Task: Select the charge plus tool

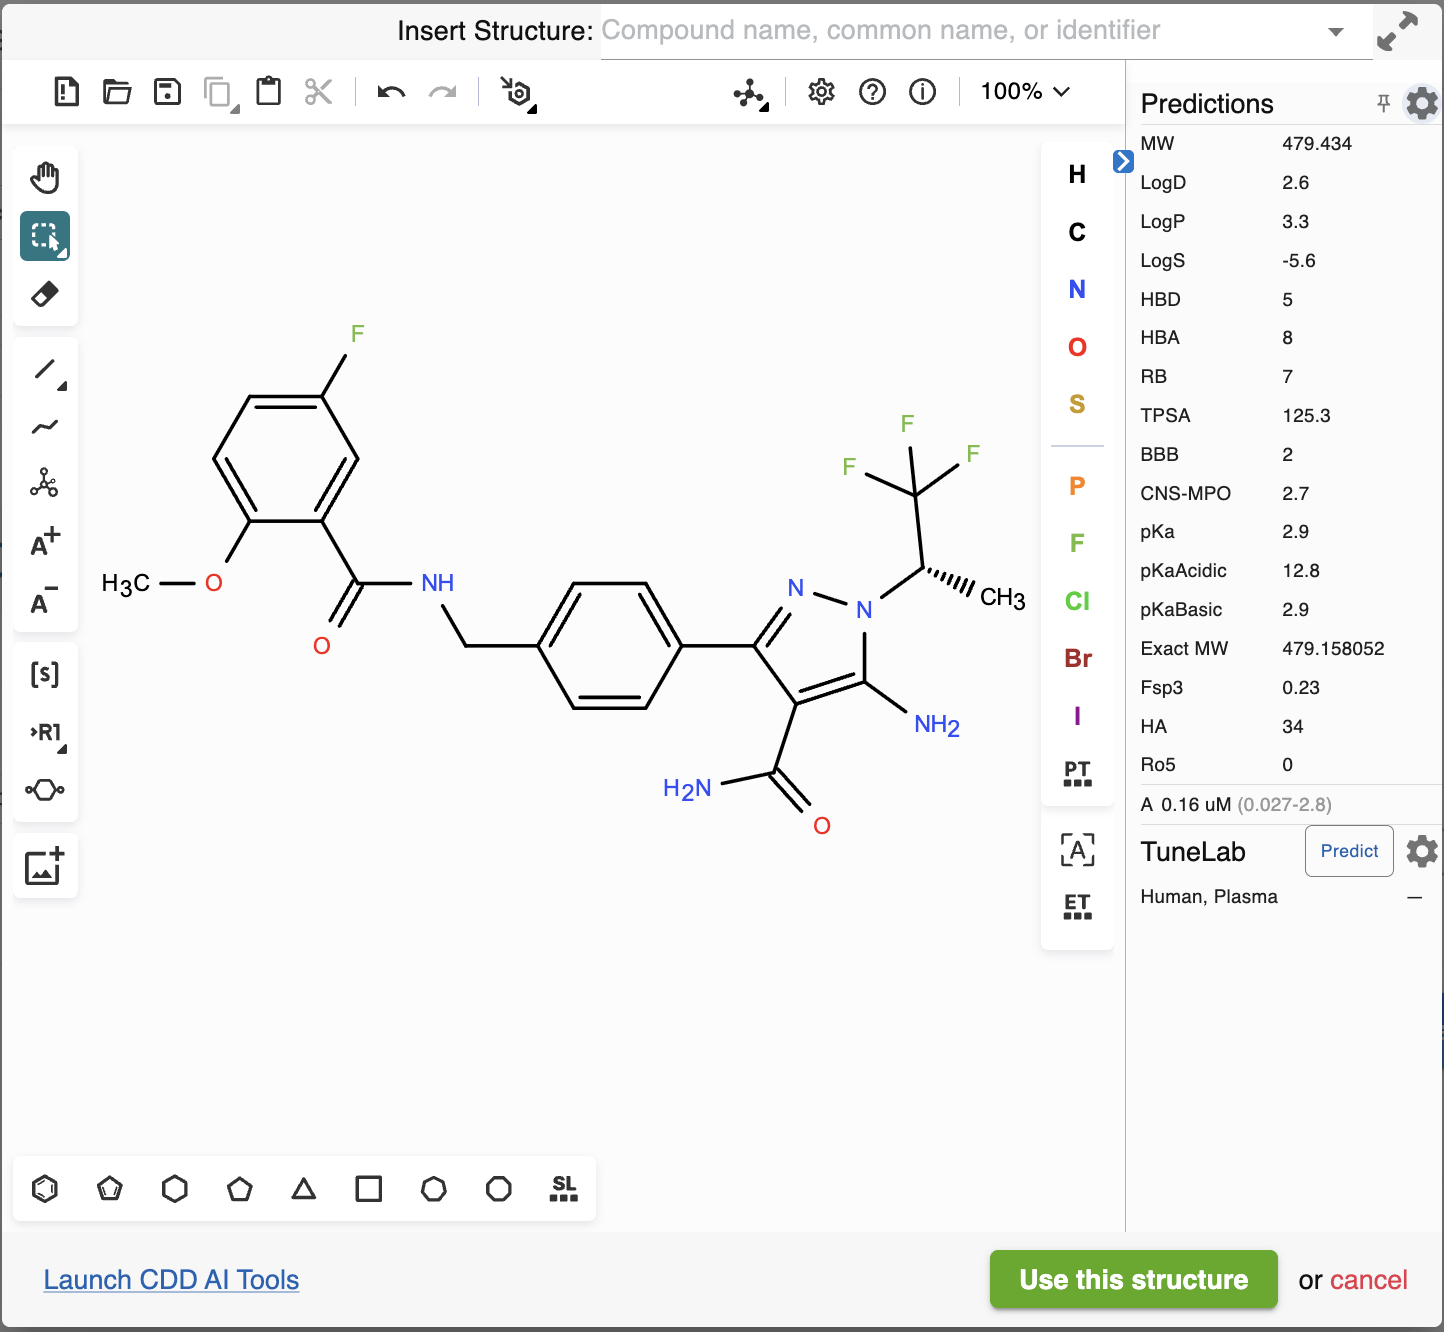Action: [x=45, y=542]
